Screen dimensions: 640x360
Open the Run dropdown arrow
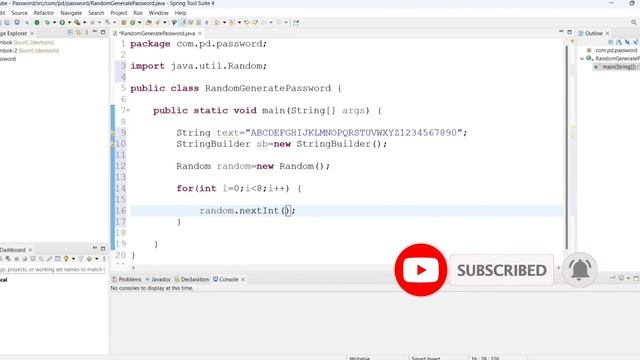[x=69, y=22]
